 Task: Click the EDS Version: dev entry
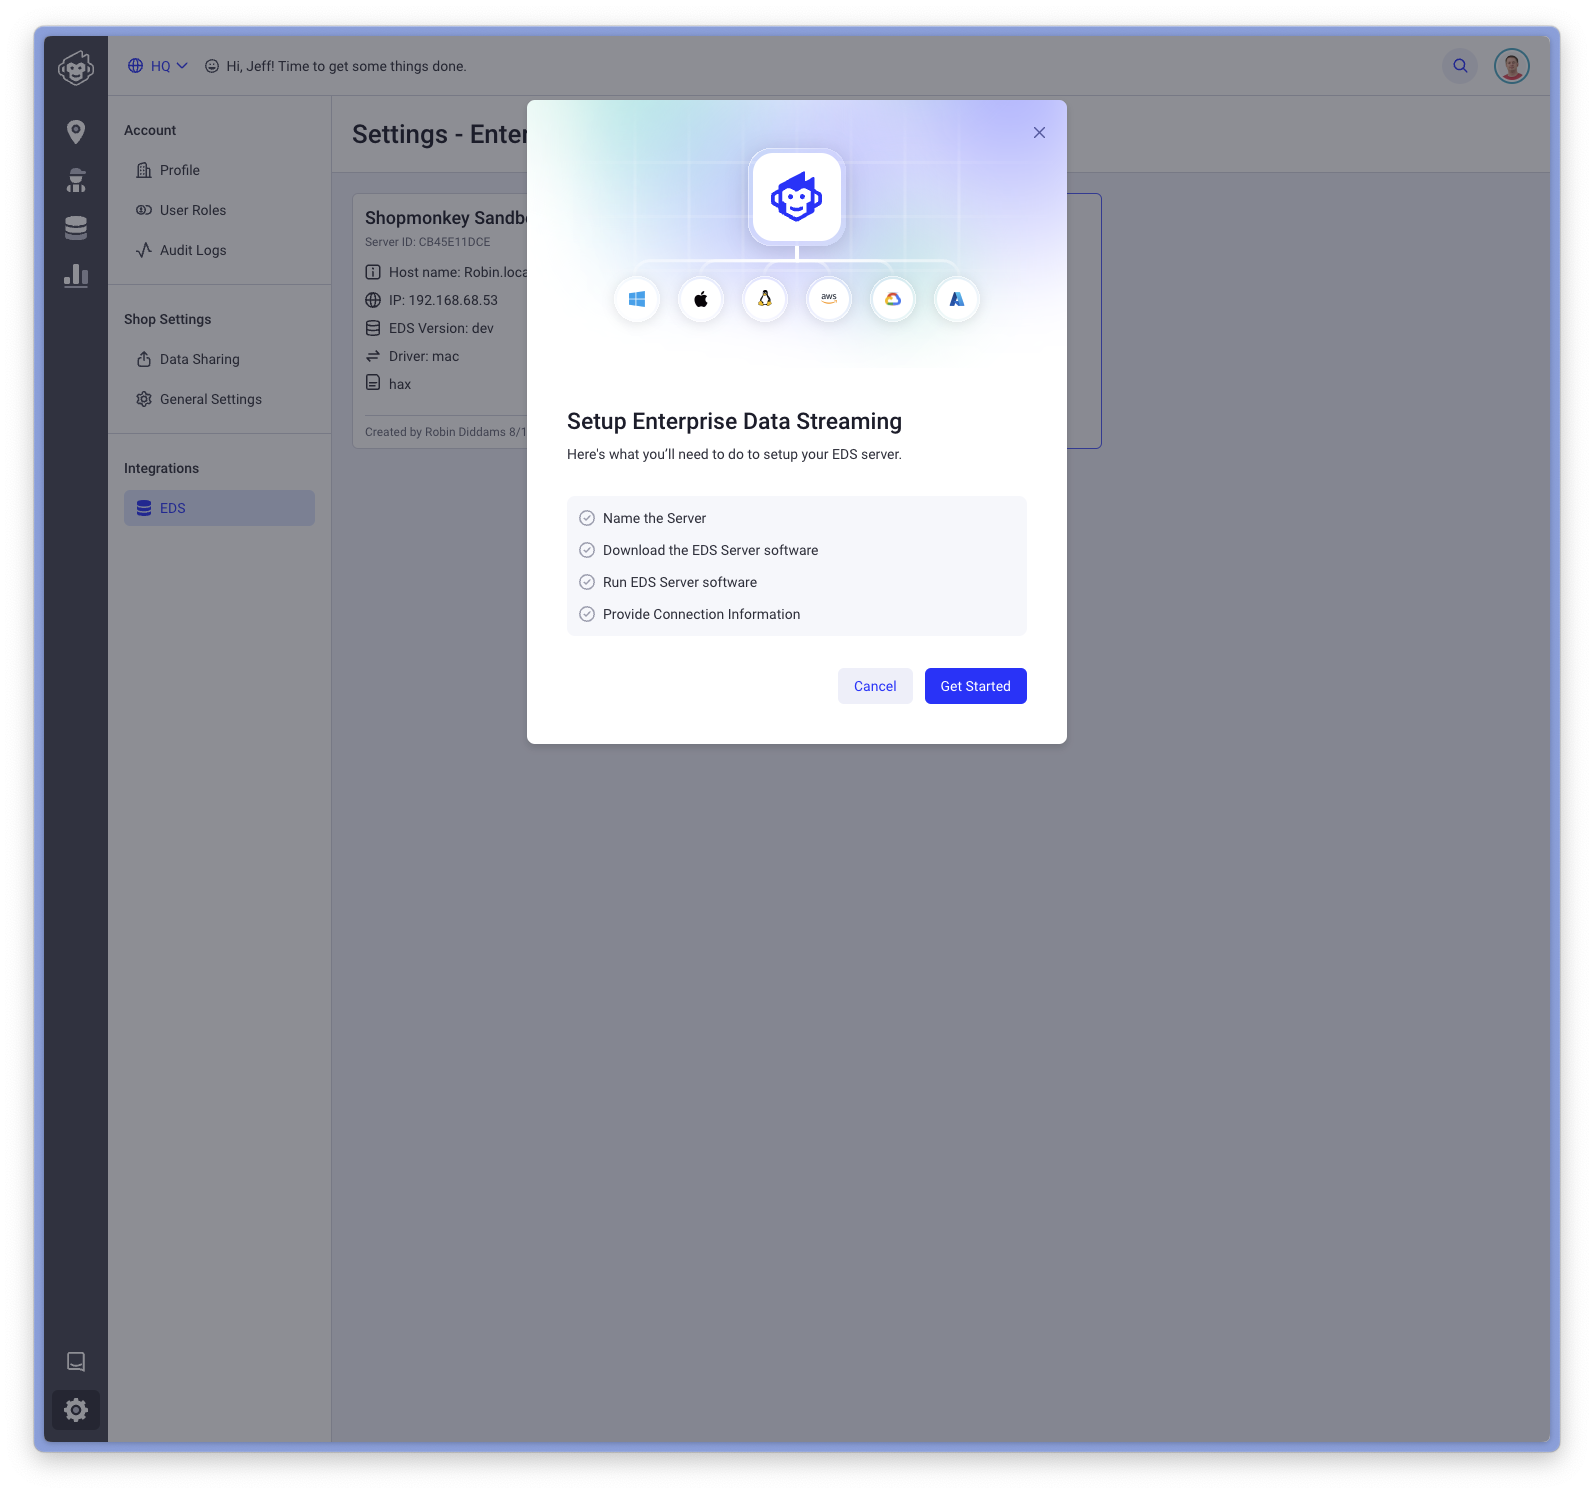[x=441, y=328]
